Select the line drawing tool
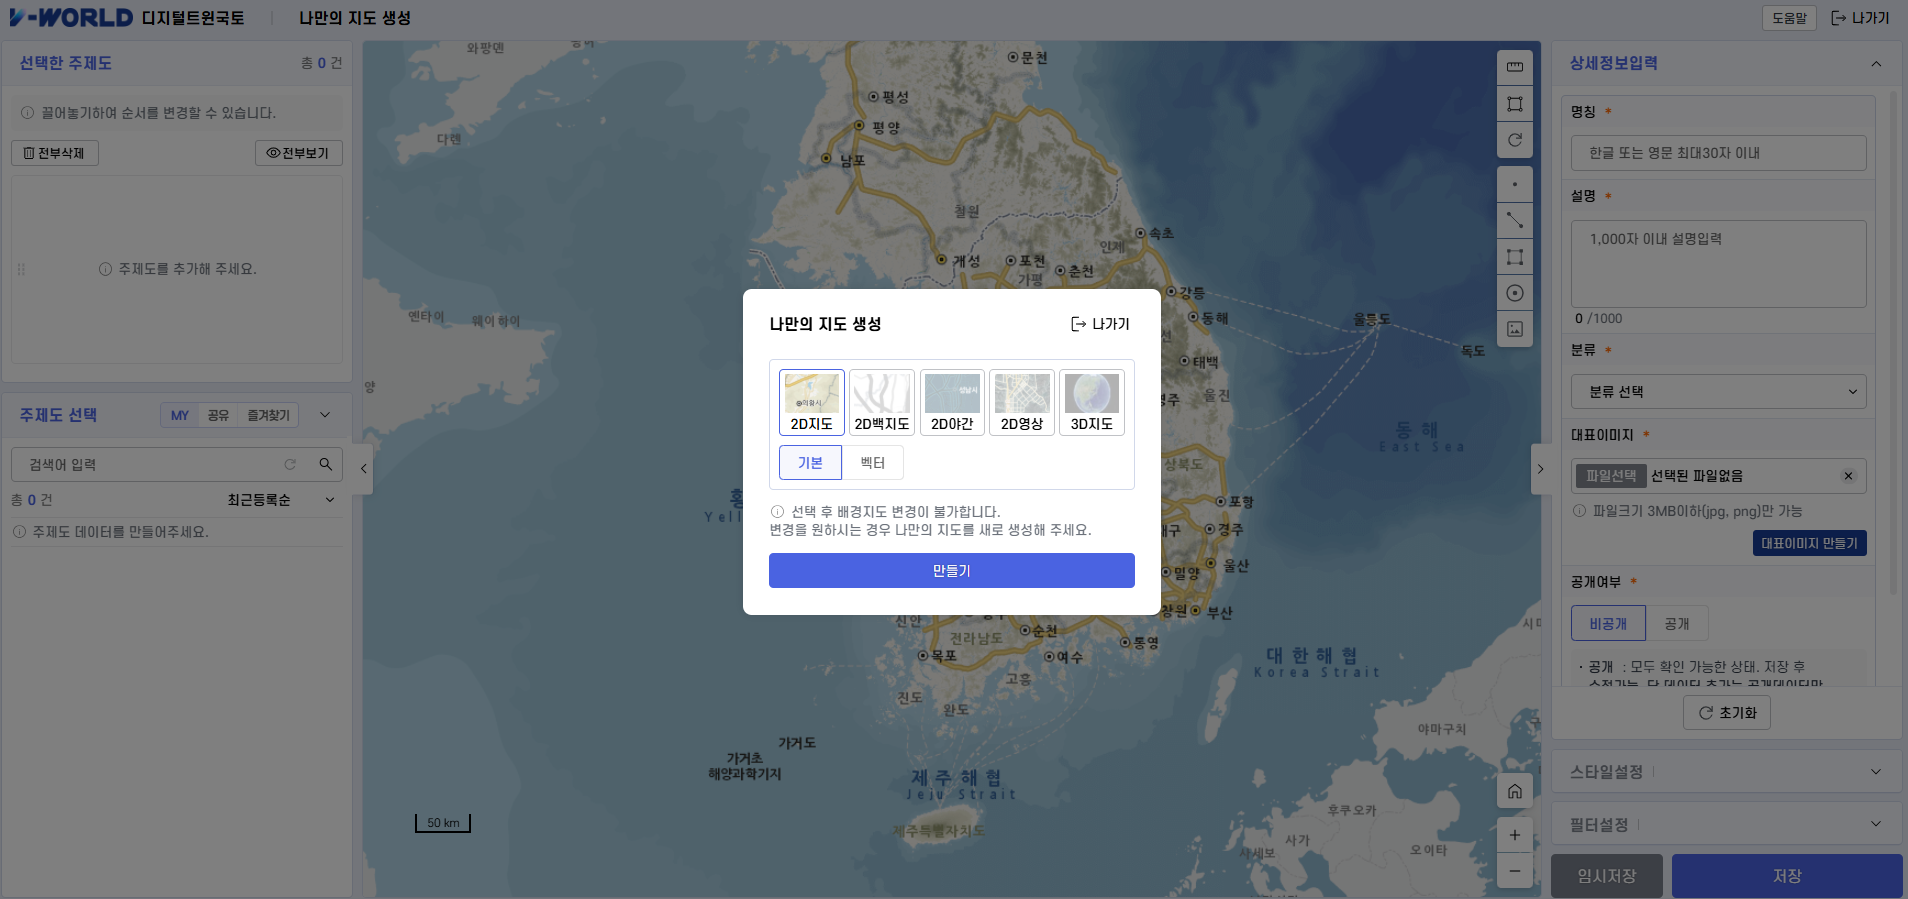The image size is (1908, 899). pyautogui.click(x=1514, y=220)
